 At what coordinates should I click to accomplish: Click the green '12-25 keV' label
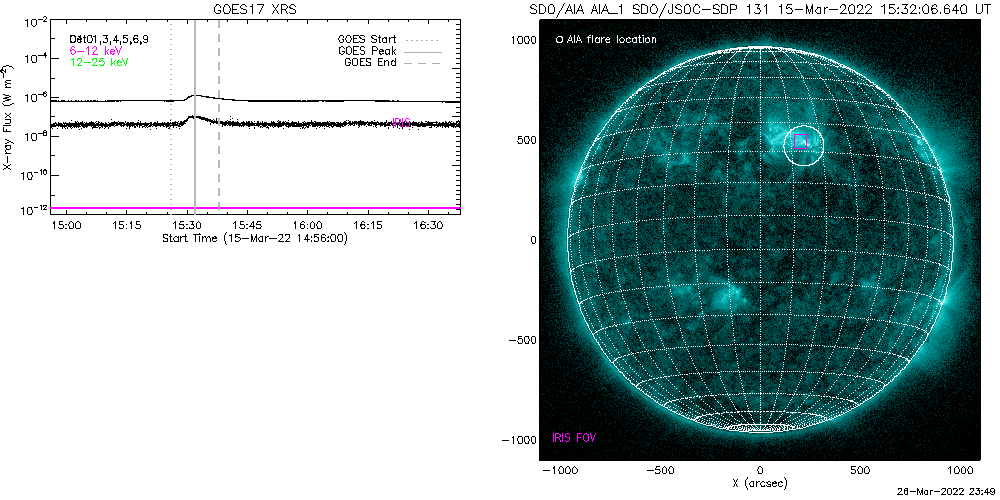99,62
